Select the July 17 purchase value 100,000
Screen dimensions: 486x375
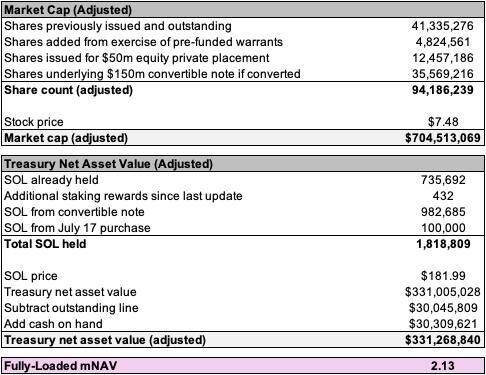pos(443,228)
